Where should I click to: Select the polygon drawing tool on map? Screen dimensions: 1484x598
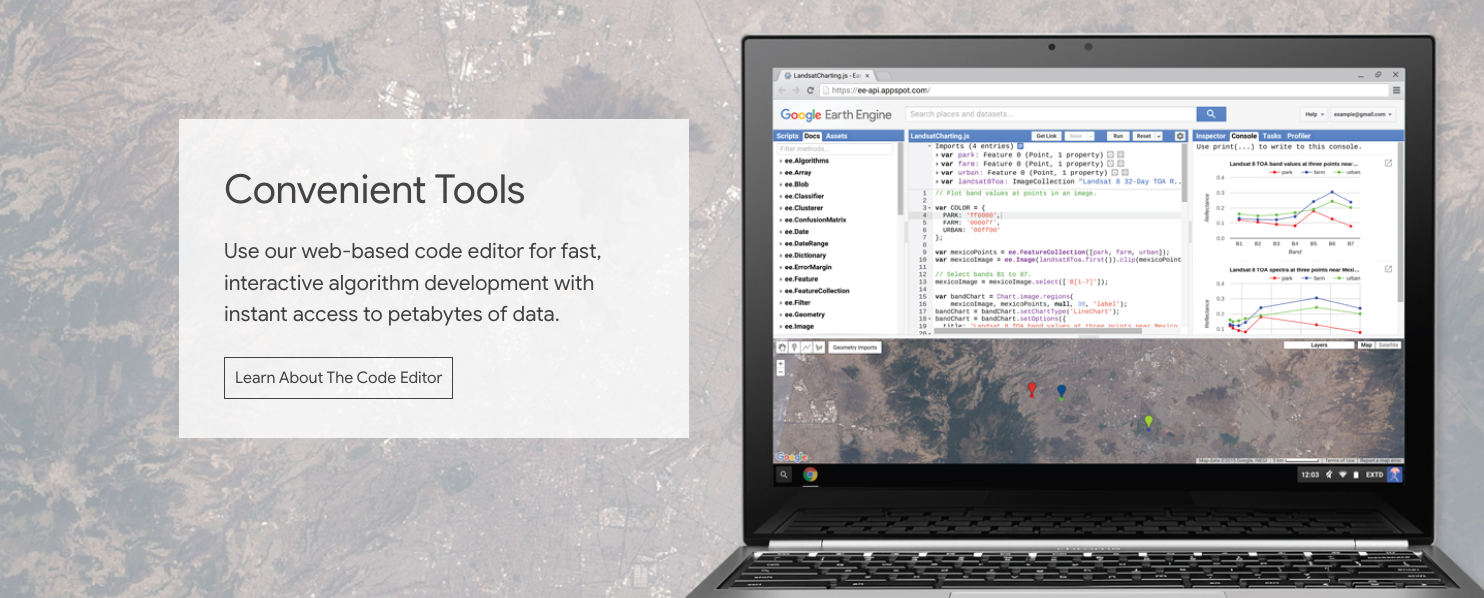[x=818, y=348]
